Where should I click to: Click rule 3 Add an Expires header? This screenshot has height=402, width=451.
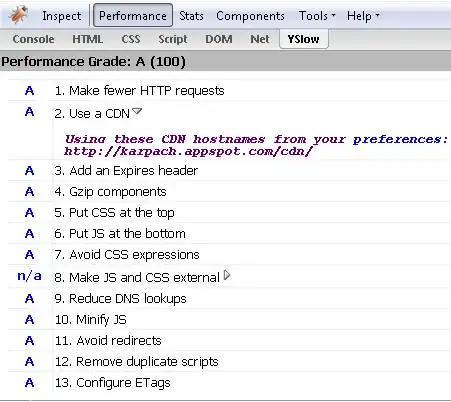(x=126, y=171)
